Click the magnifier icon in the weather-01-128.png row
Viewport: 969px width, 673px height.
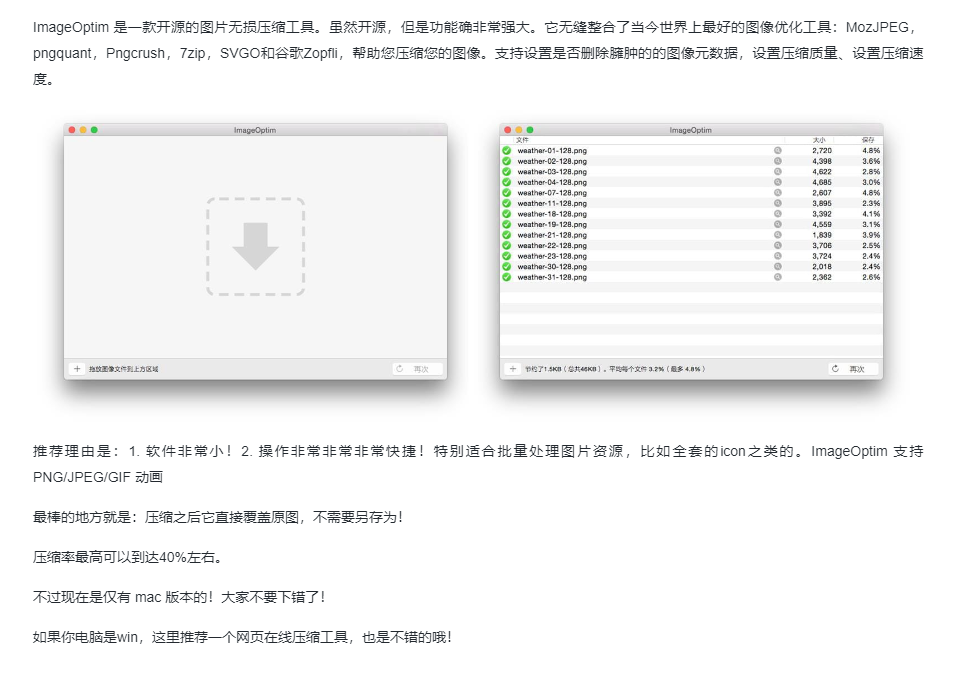pyautogui.click(x=777, y=151)
